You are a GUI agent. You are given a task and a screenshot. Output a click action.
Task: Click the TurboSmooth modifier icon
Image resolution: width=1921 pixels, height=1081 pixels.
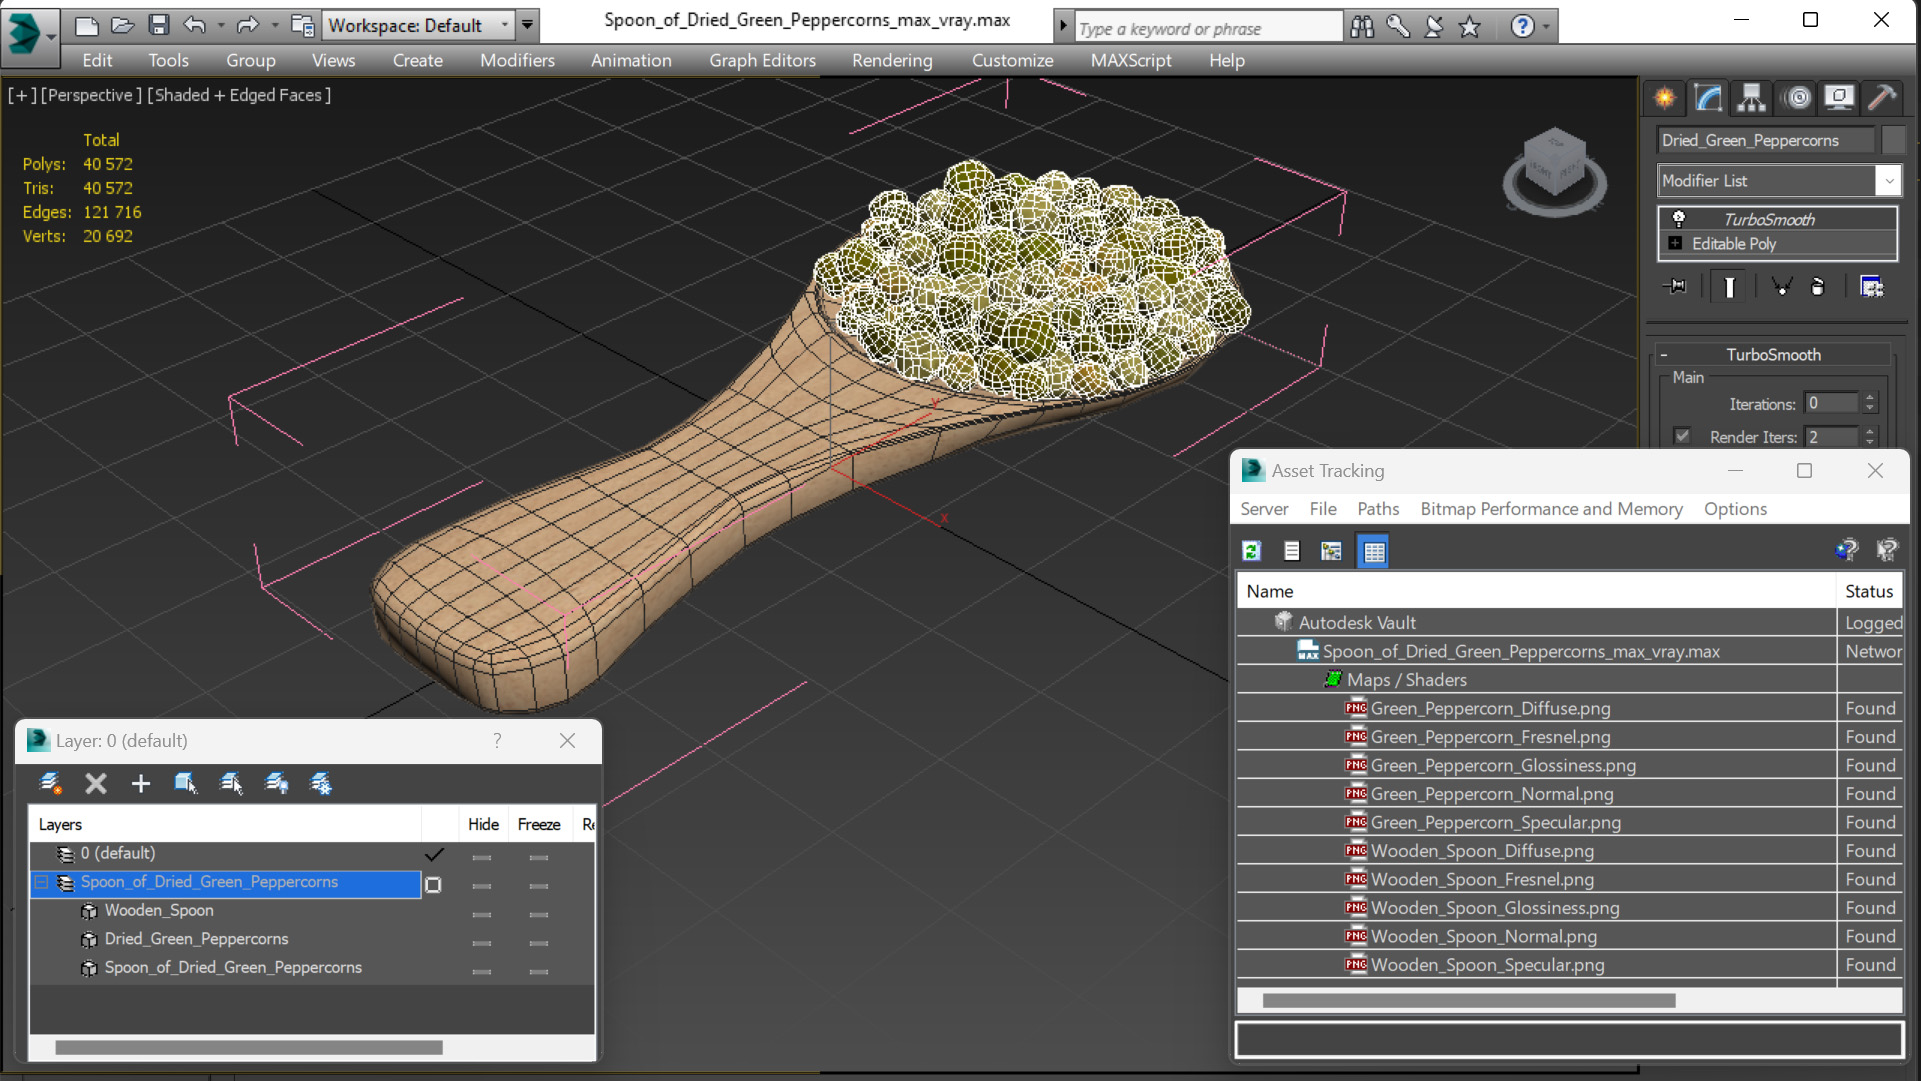[x=1678, y=219]
